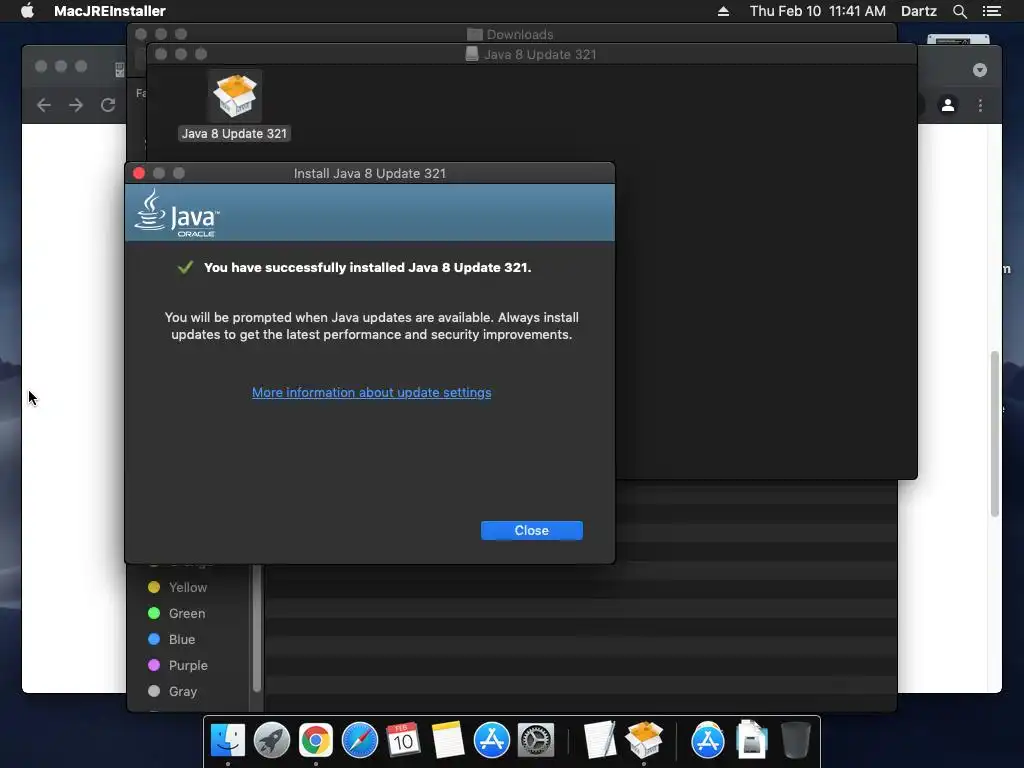This screenshot has width=1024, height=768.
Task: Open the App Store icon beside Notes in Dock
Action: coord(491,740)
